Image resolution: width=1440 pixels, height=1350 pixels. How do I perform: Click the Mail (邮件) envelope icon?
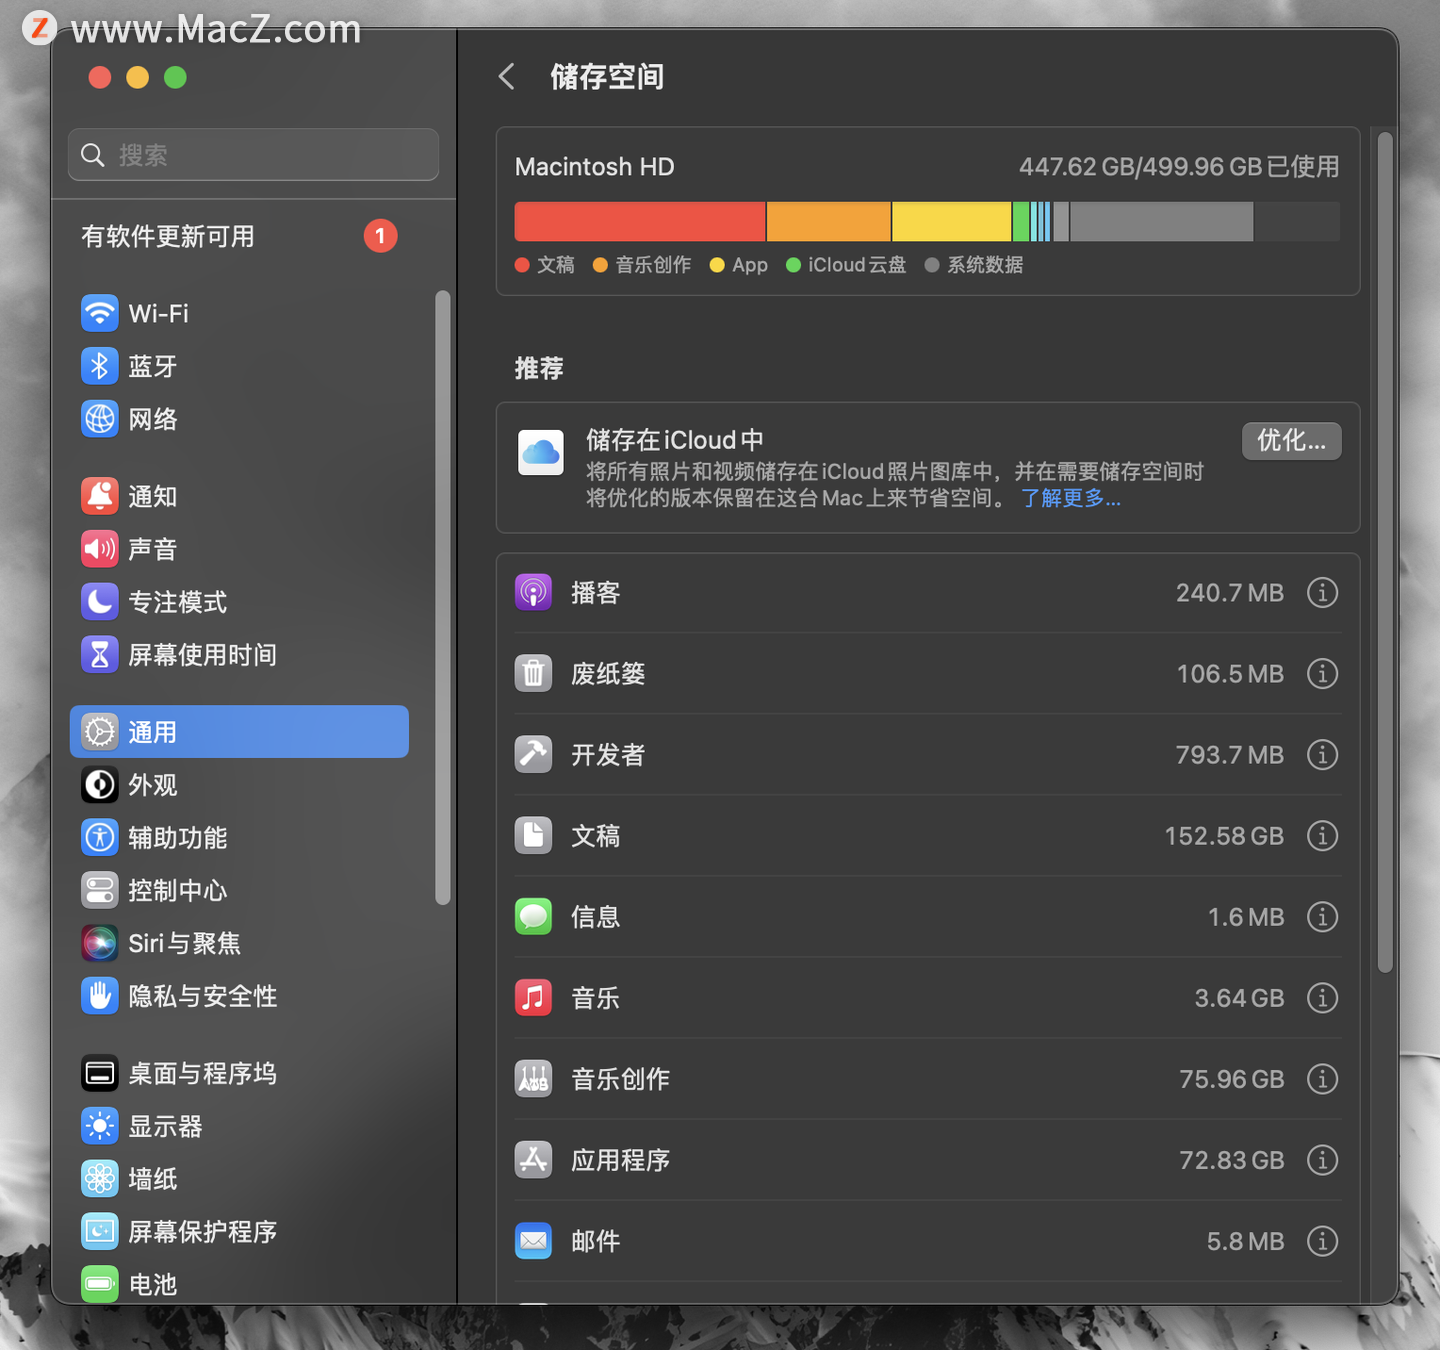533,1241
